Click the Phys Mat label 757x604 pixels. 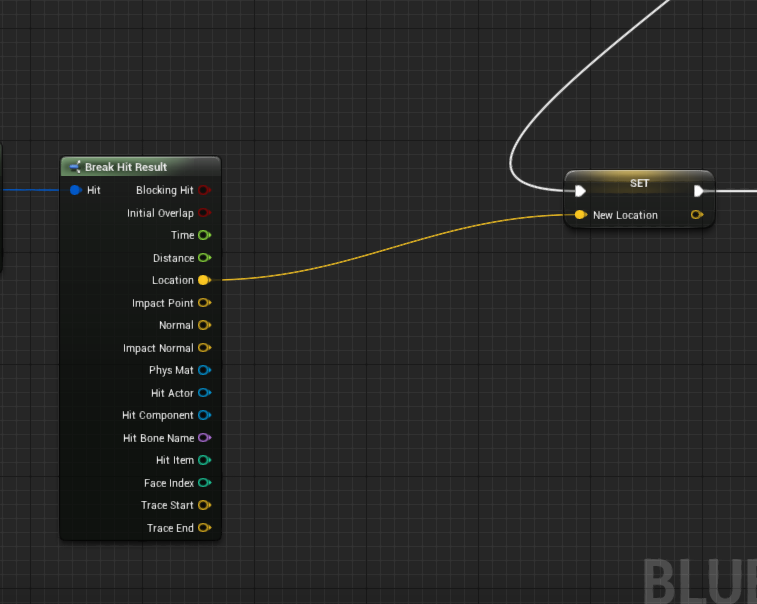[171, 370]
